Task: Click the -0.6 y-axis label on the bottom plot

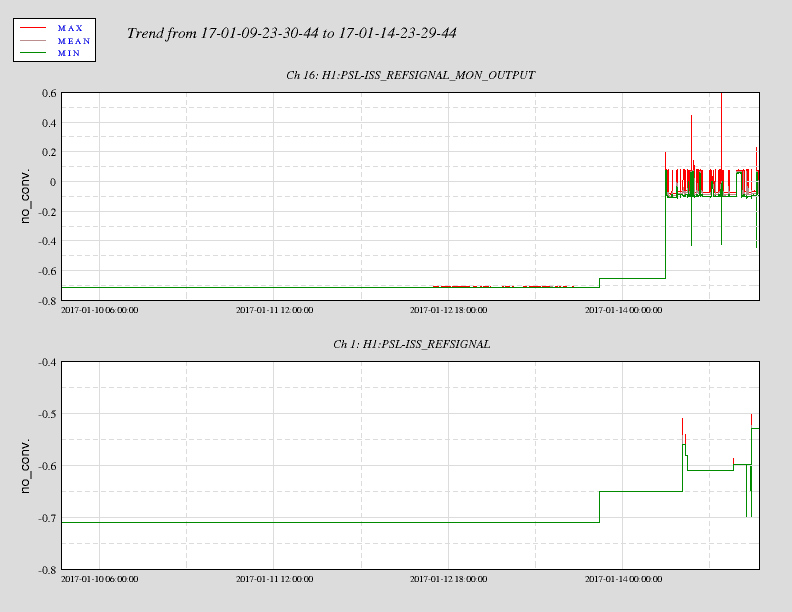Action: 47,466
